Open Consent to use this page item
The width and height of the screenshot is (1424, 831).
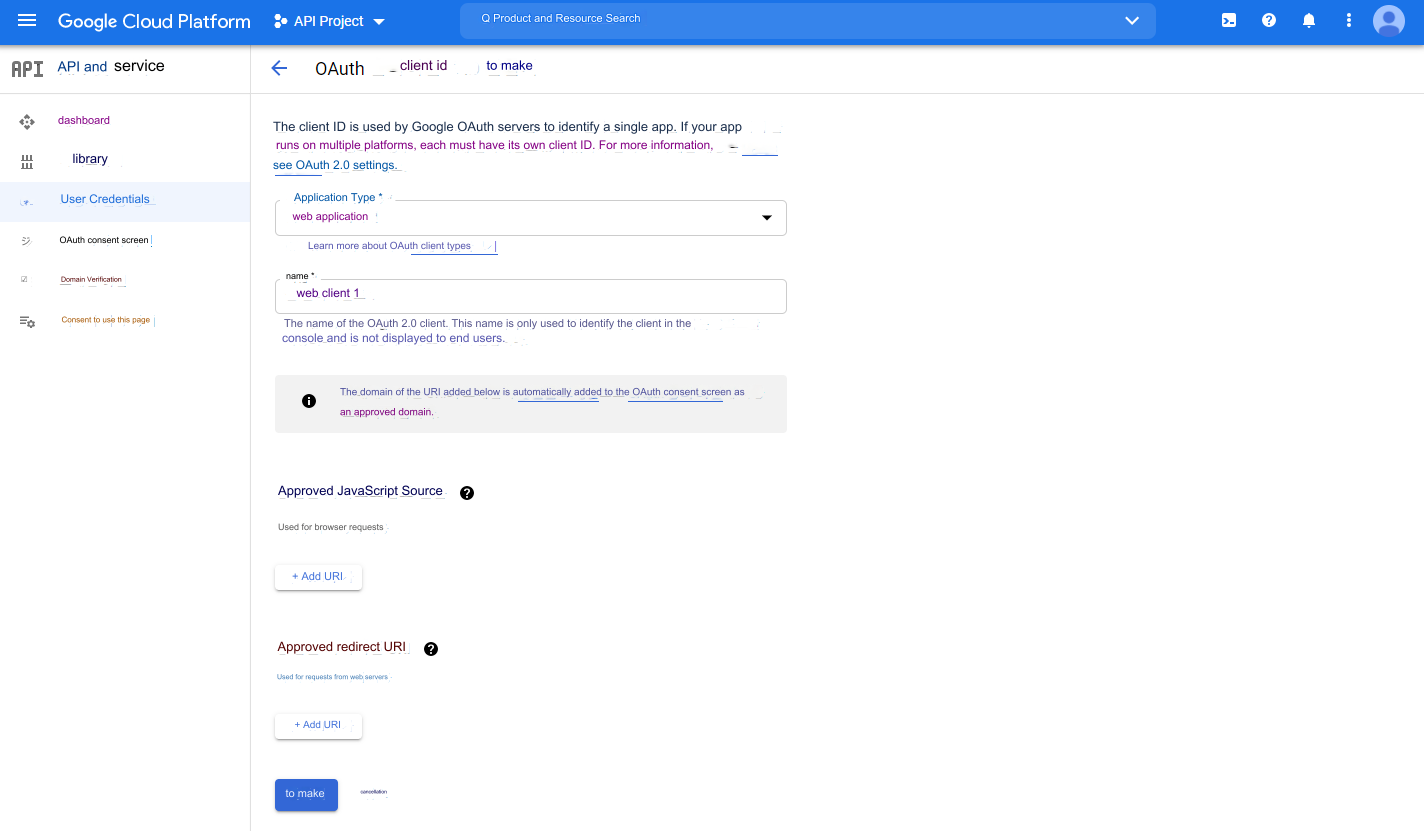click(106, 320)
